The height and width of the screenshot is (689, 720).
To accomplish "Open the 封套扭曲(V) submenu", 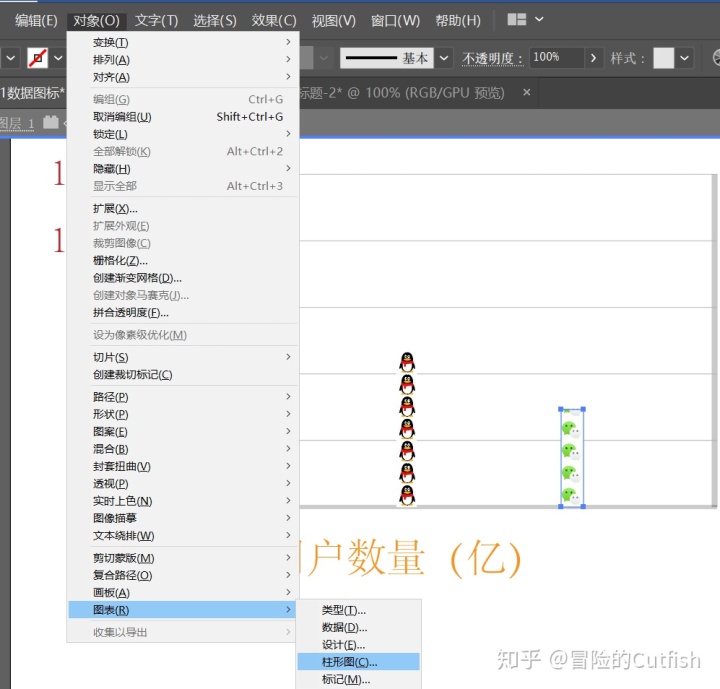I will (183, 466).
